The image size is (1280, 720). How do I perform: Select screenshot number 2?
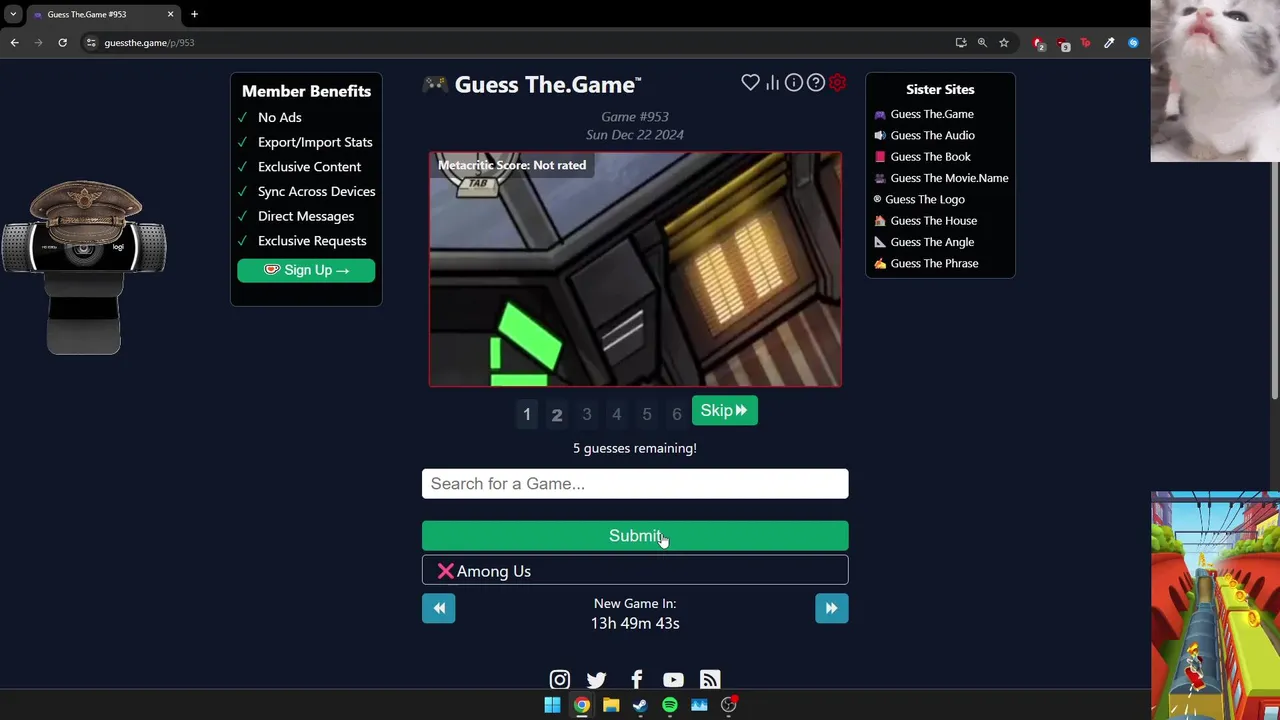[557, 414]
